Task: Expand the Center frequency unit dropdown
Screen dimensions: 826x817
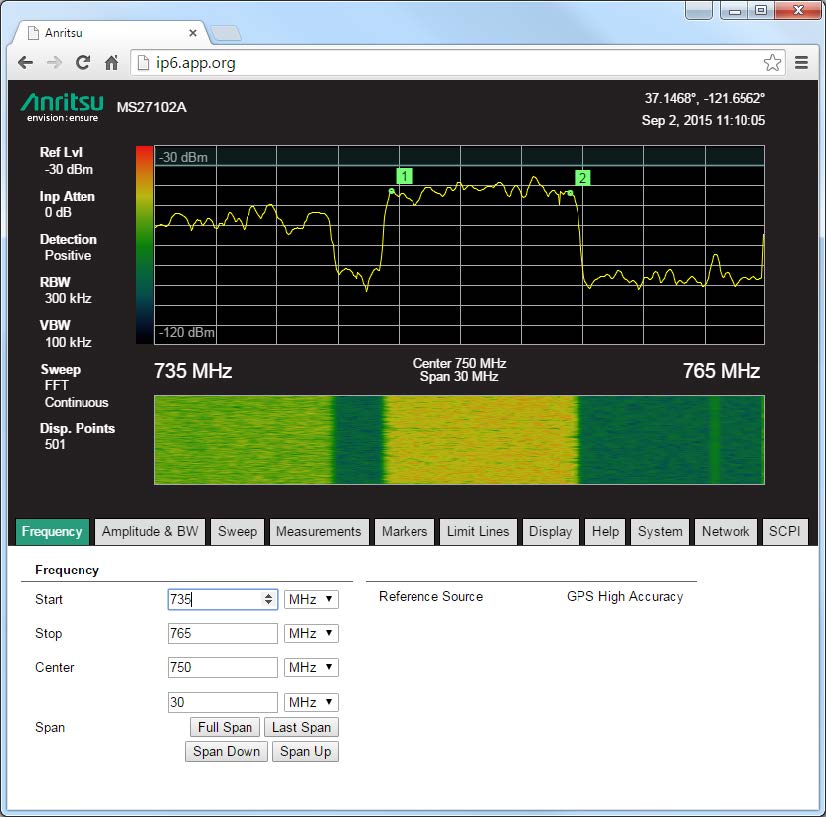Action: [311, 668]
